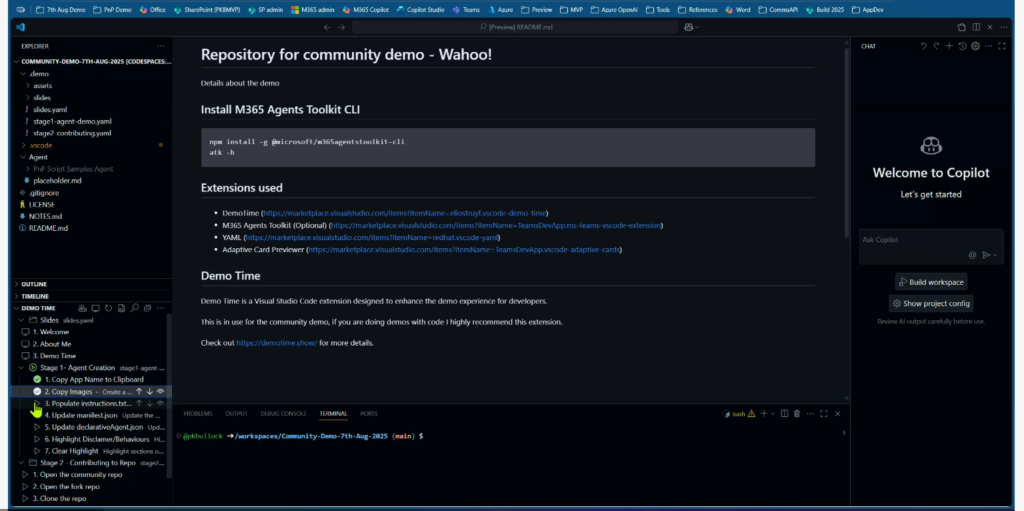Screen dimensions: 1024x511
Task: Open the demotime.show link
Action: pyautogui.click(x=277, y=342)
